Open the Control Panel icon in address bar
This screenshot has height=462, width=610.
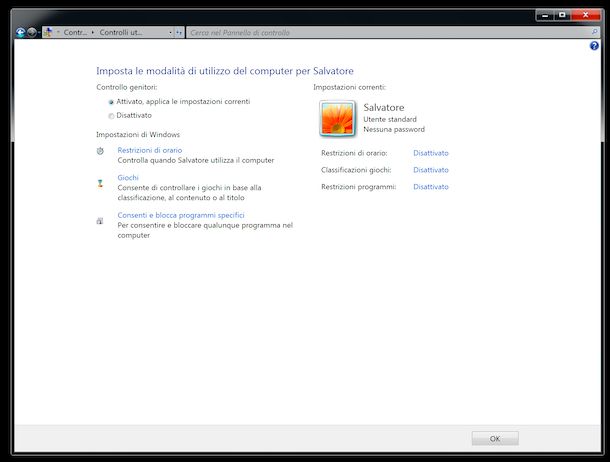pos(48,32)
